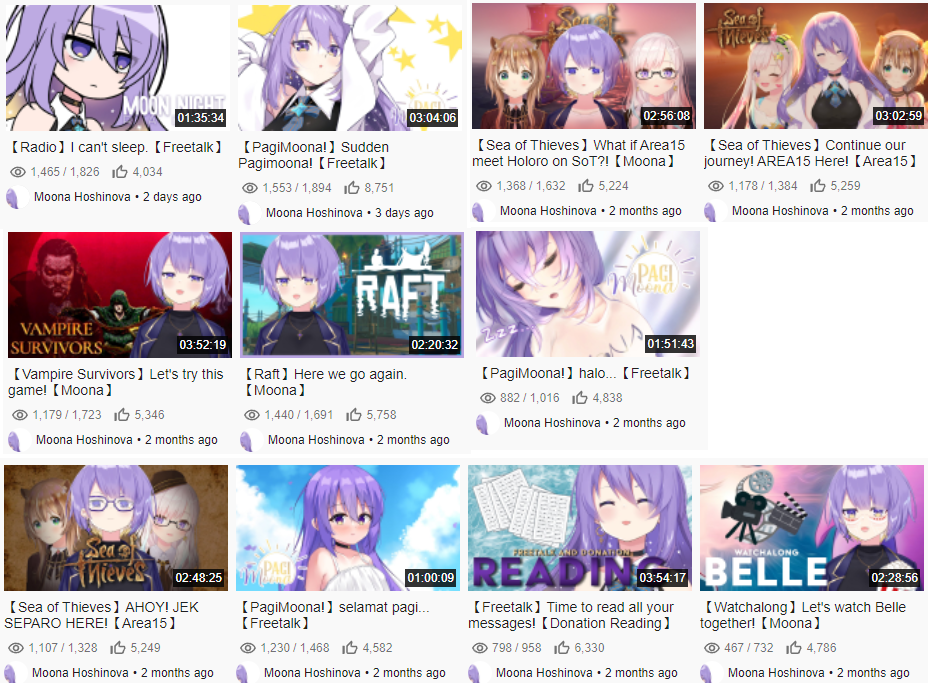This screenshot has height=693, width=928.
Task: Open title 'What if Area15 meet Holoro on SoT'
Action: [578, 154]
